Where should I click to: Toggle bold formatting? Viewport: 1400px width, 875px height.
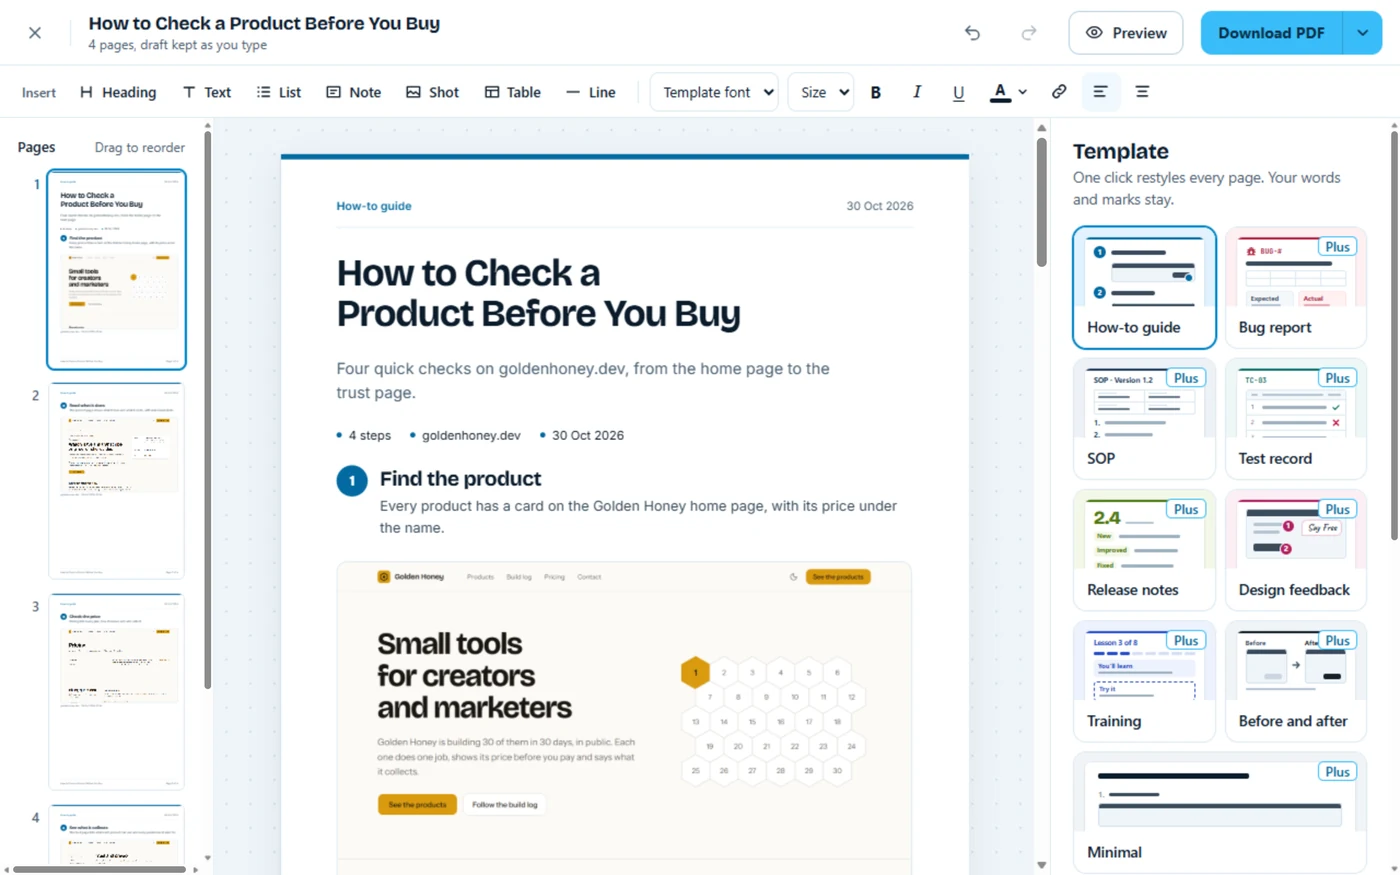(x=876, y=92)
